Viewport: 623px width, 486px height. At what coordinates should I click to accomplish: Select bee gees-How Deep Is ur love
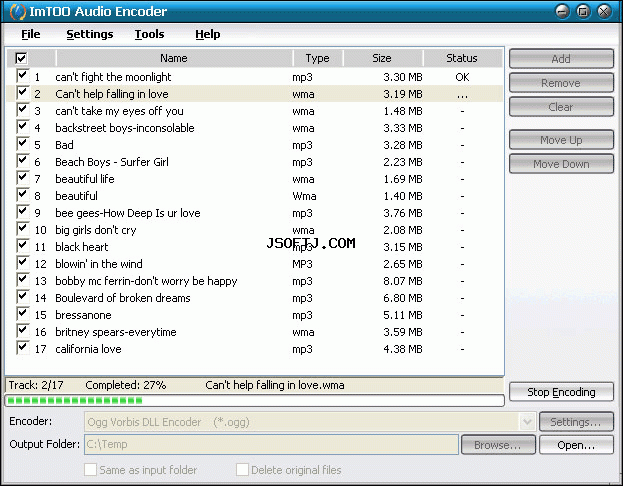[x=254, y=213]
